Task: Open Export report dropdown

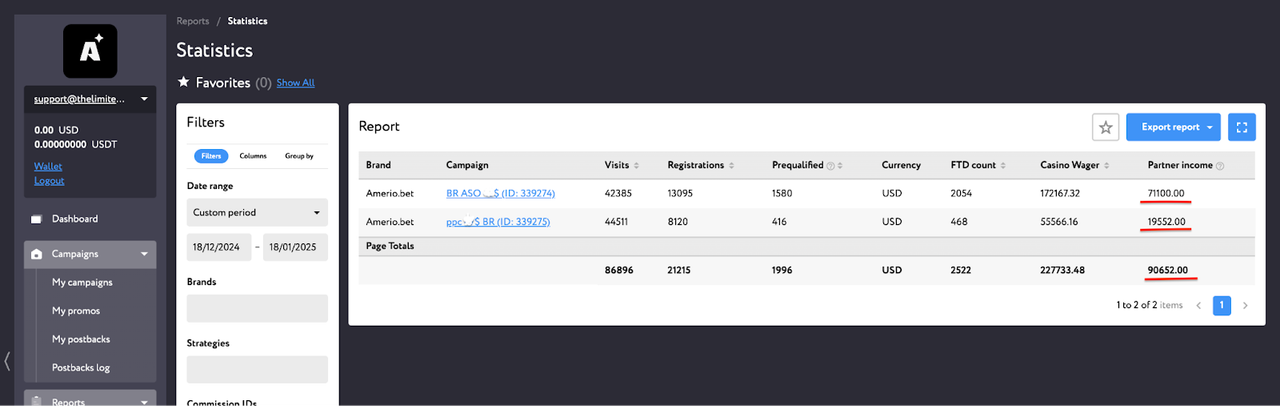Action: 1173,127
